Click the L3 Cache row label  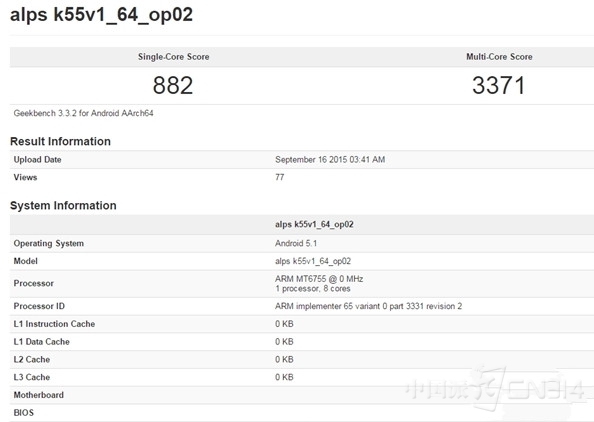(32, 377)
